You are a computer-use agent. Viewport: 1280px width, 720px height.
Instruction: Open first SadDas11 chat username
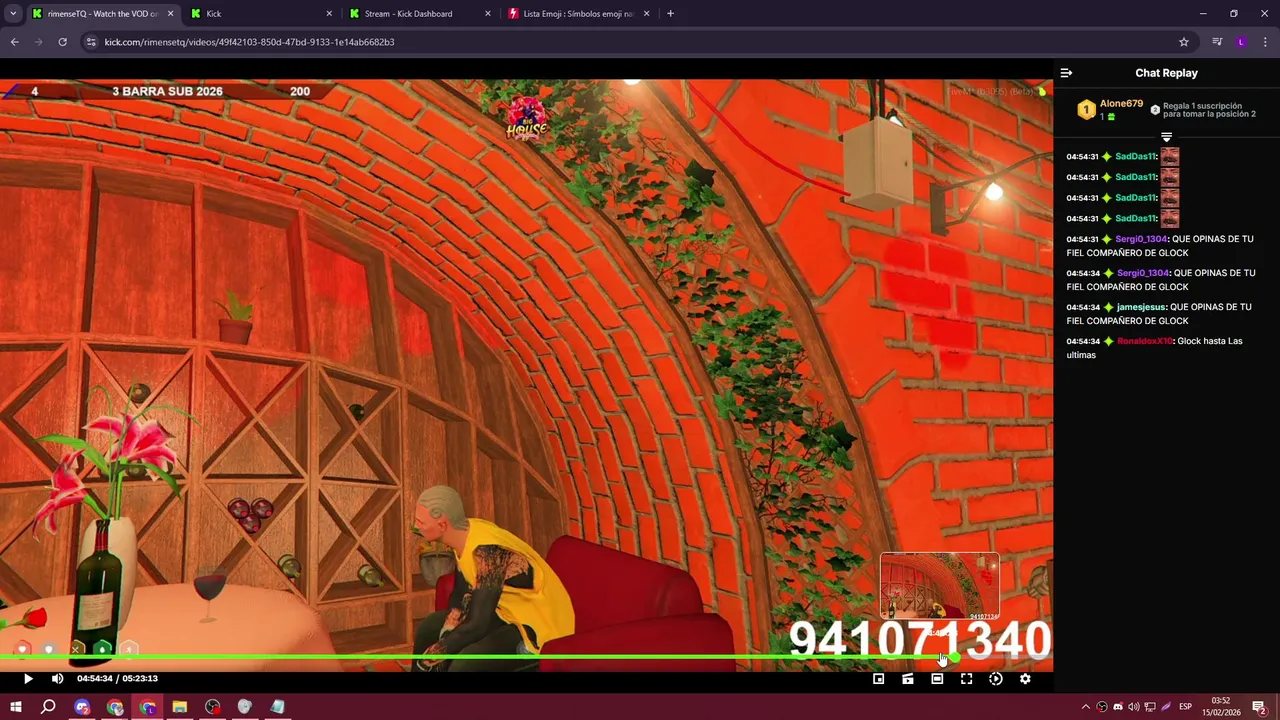pyautogui.click(x=1135, y=157)
